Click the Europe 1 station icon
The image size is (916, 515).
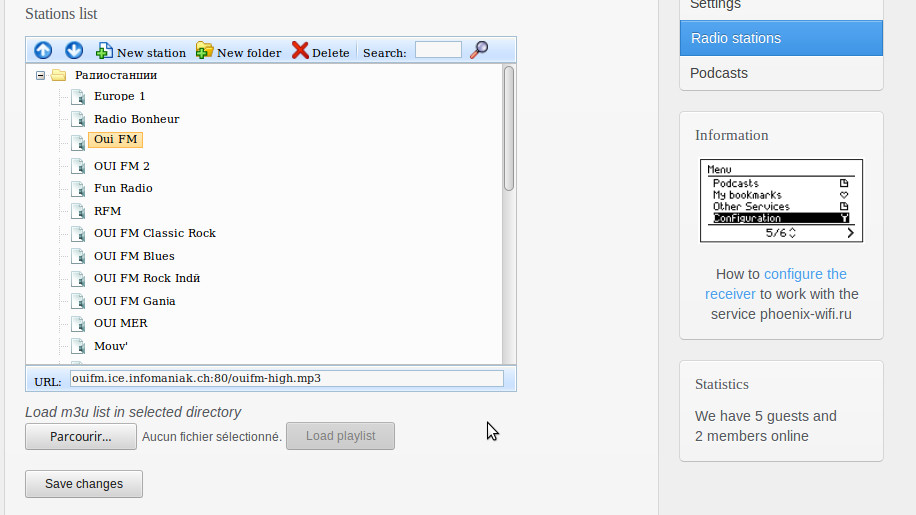pos(78,97)
